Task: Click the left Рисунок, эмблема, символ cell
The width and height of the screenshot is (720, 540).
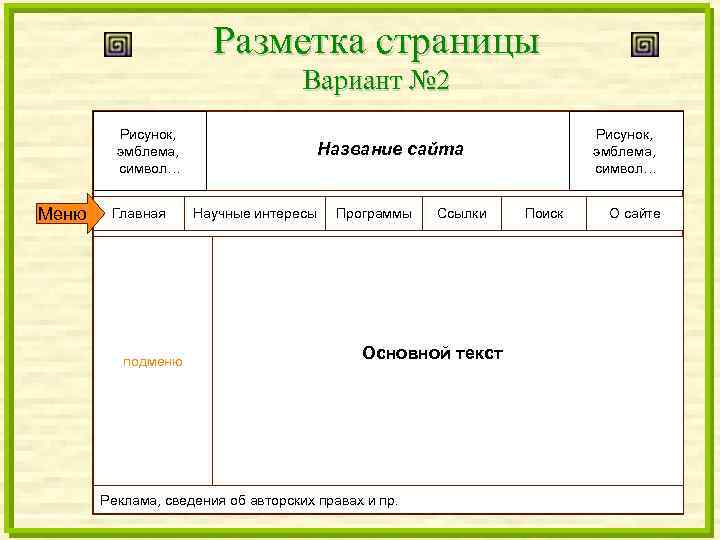Action: tap(150, 151)
